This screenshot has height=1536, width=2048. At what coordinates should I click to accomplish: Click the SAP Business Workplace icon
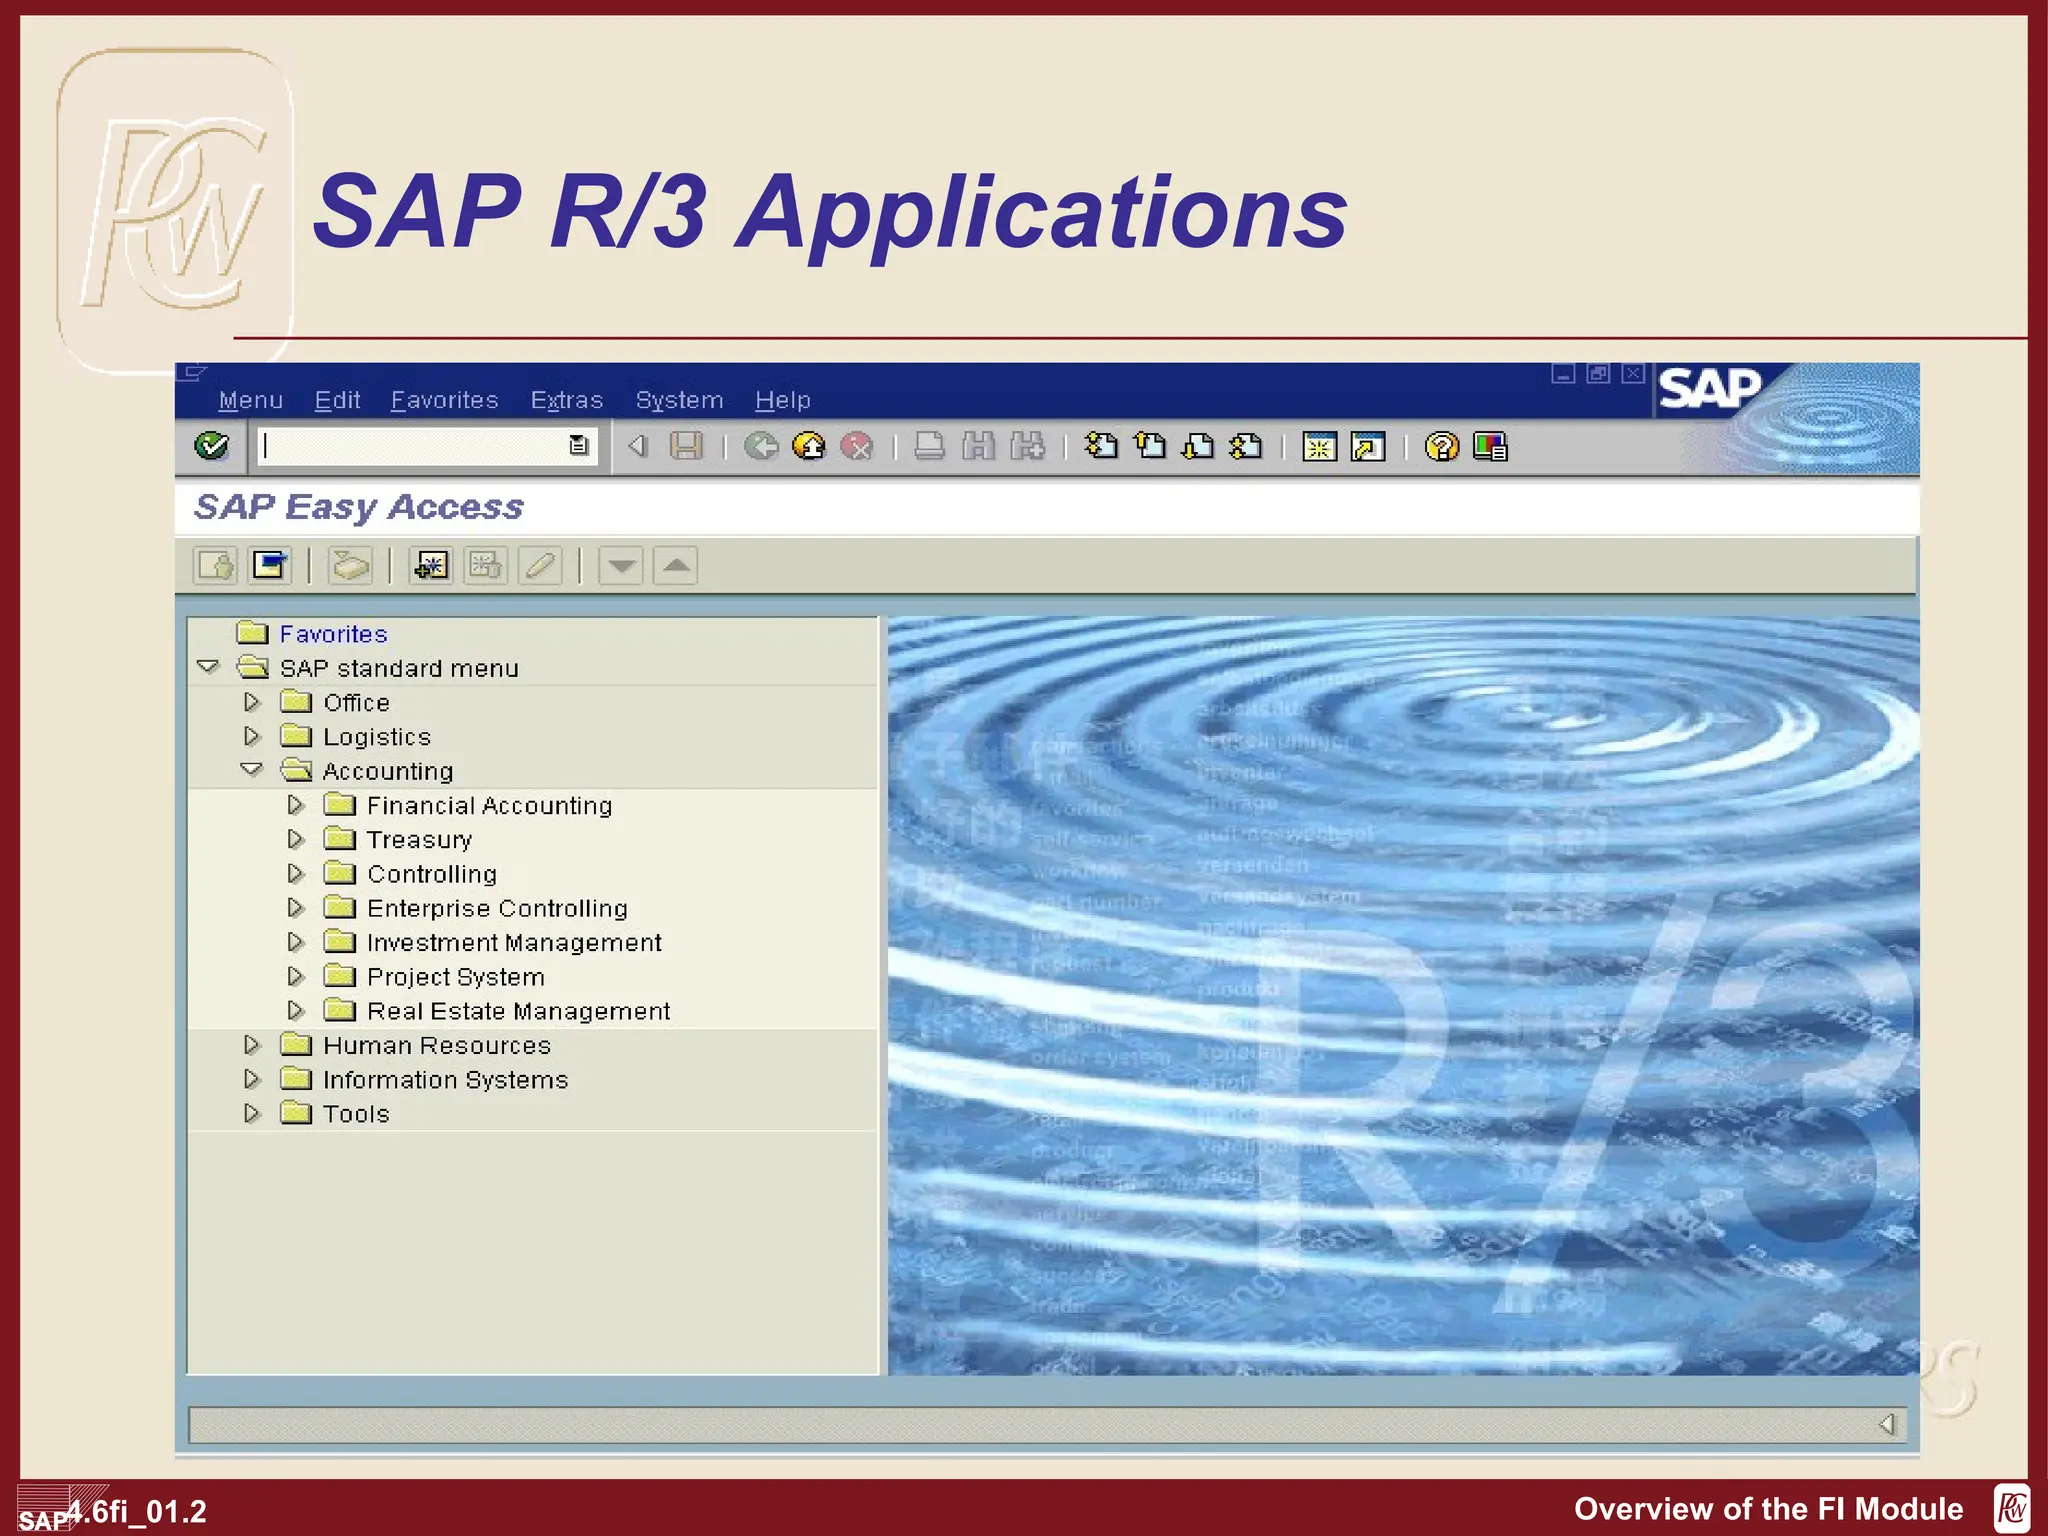coord(350,566)
